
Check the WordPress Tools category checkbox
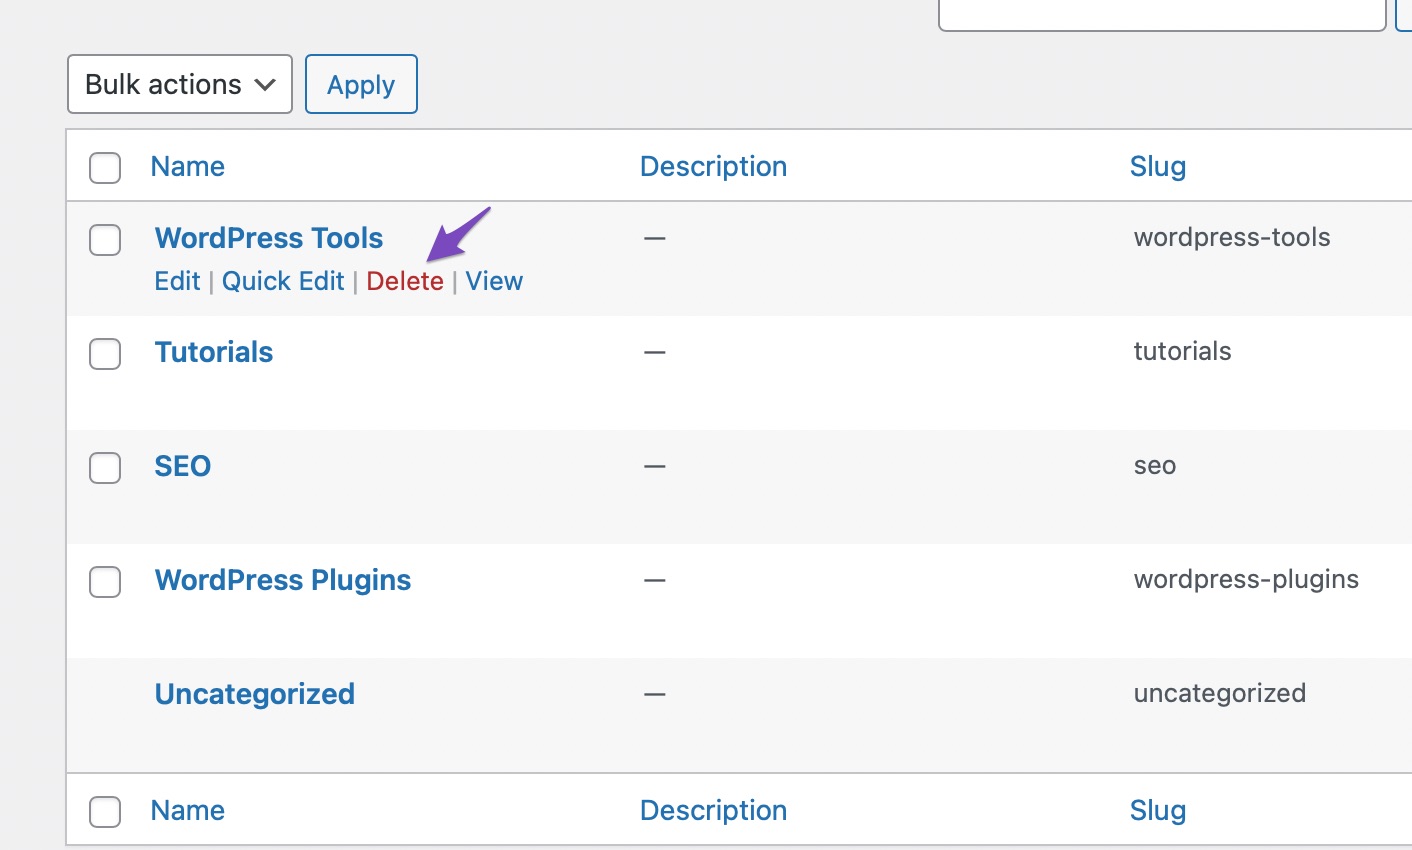105,239
